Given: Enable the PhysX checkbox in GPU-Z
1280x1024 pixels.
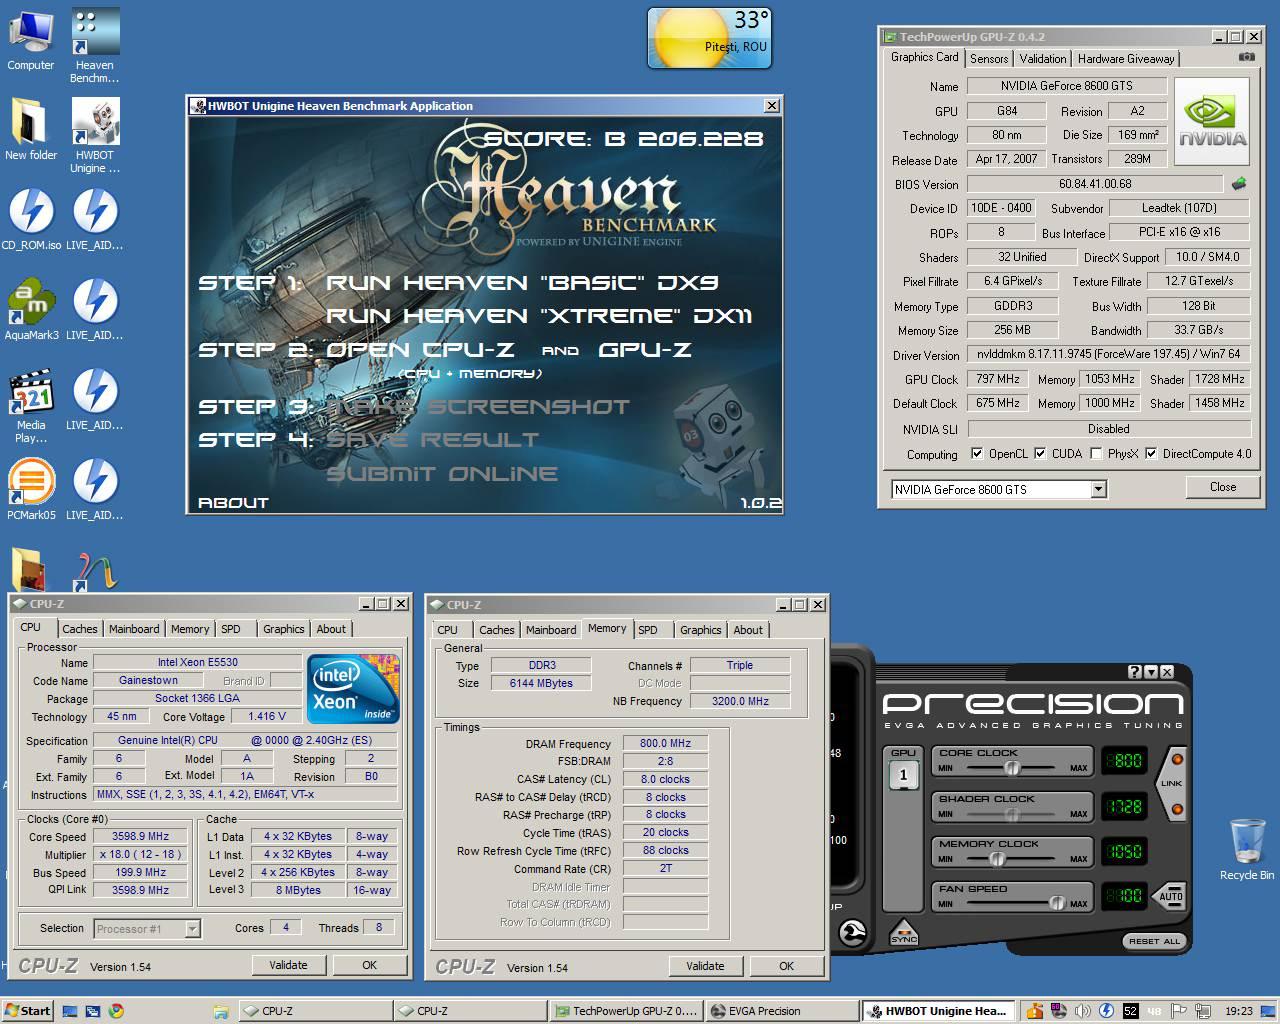Looking at the screenshot, I should pyautogui.click(x=1096, y=454).
